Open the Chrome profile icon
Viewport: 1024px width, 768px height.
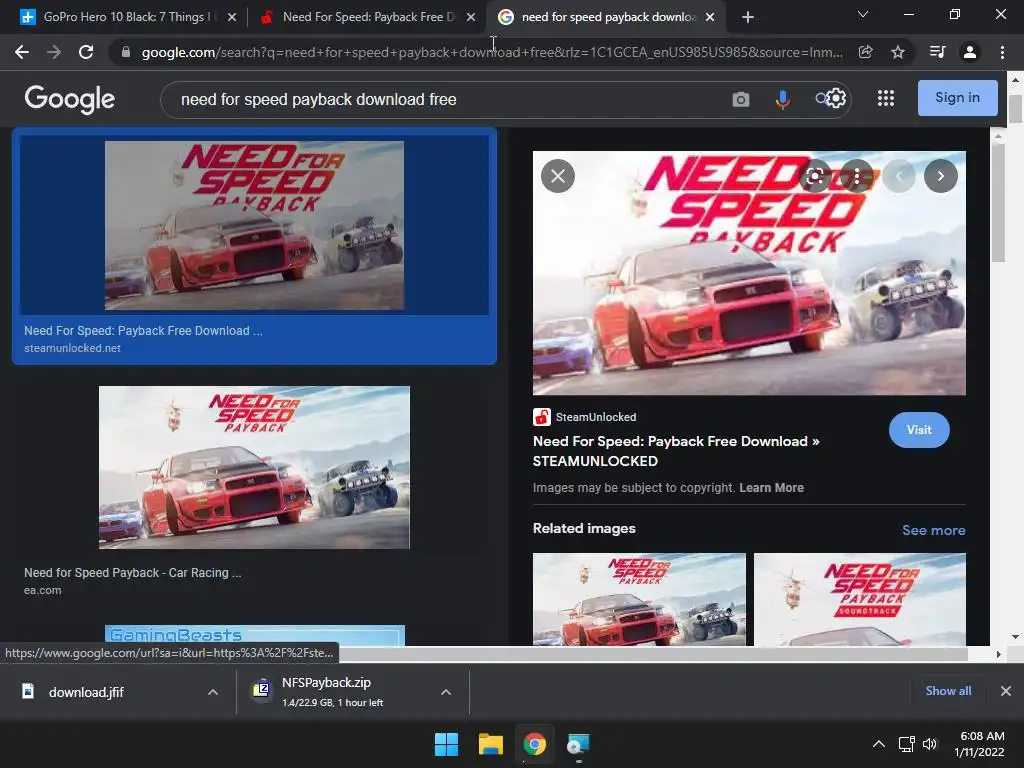970,52
